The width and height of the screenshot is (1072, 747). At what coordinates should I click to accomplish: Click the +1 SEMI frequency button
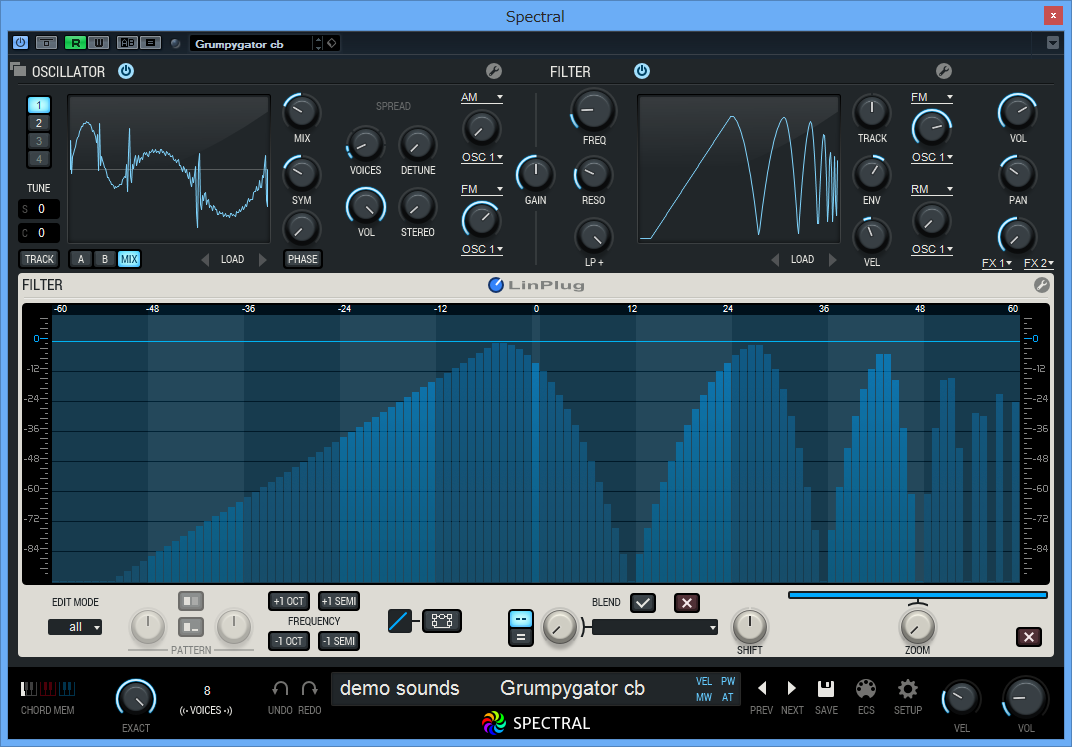[338, 601]
